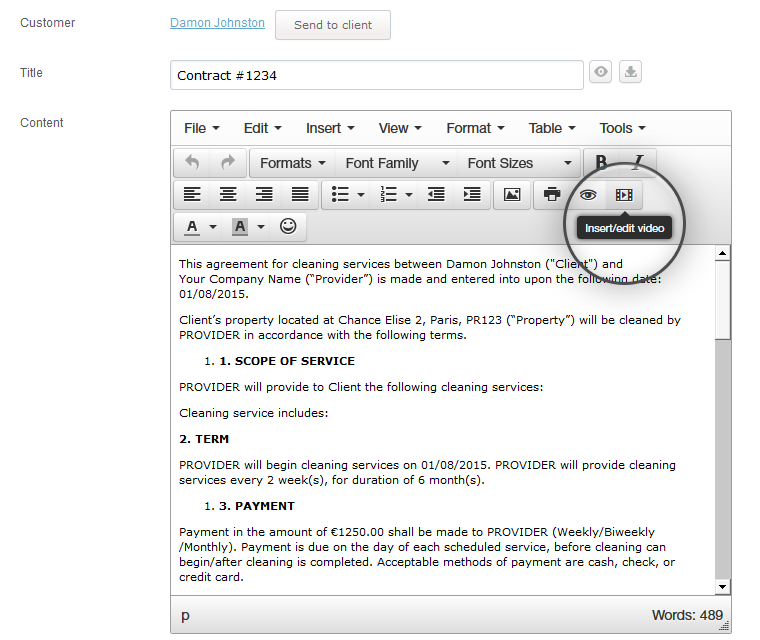Click the '3. PAYMENT' heading
The height and width of the screenshot is (640, 760).
point(256,506)
